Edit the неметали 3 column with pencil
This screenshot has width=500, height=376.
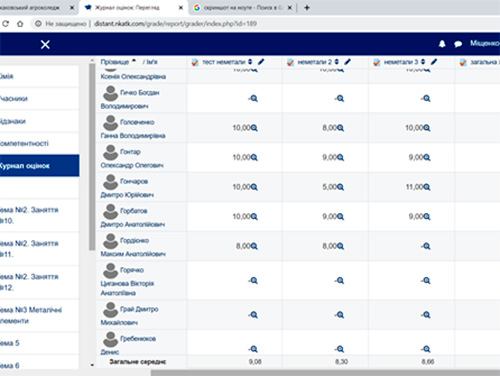click(x=434, y=62)
